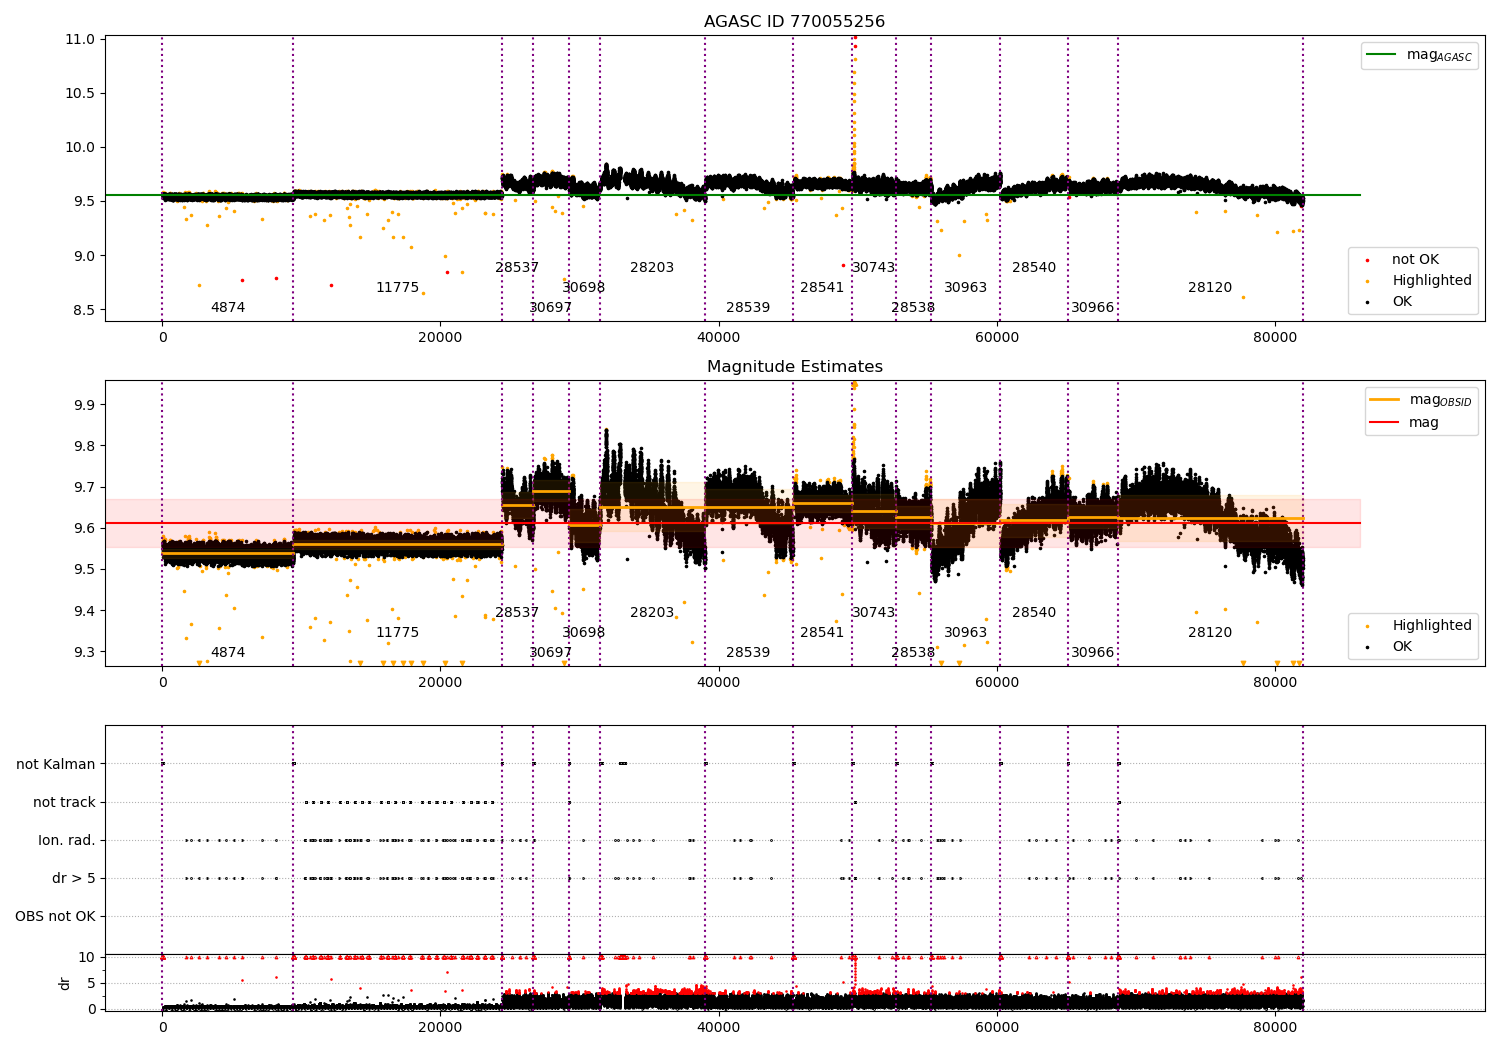Image resolution: width=1500 pixels, height=1050 pixels.
Task: Click the 'not track' row label
Action: click(64, 802)
